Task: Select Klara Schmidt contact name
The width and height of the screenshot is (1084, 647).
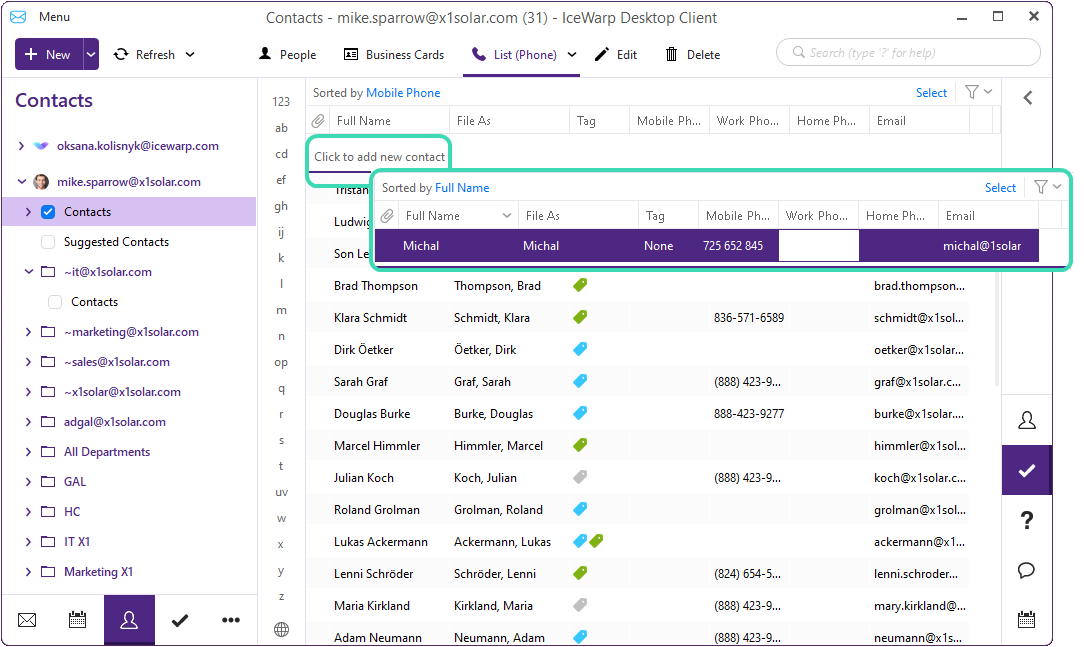Action: pos(371,318)
